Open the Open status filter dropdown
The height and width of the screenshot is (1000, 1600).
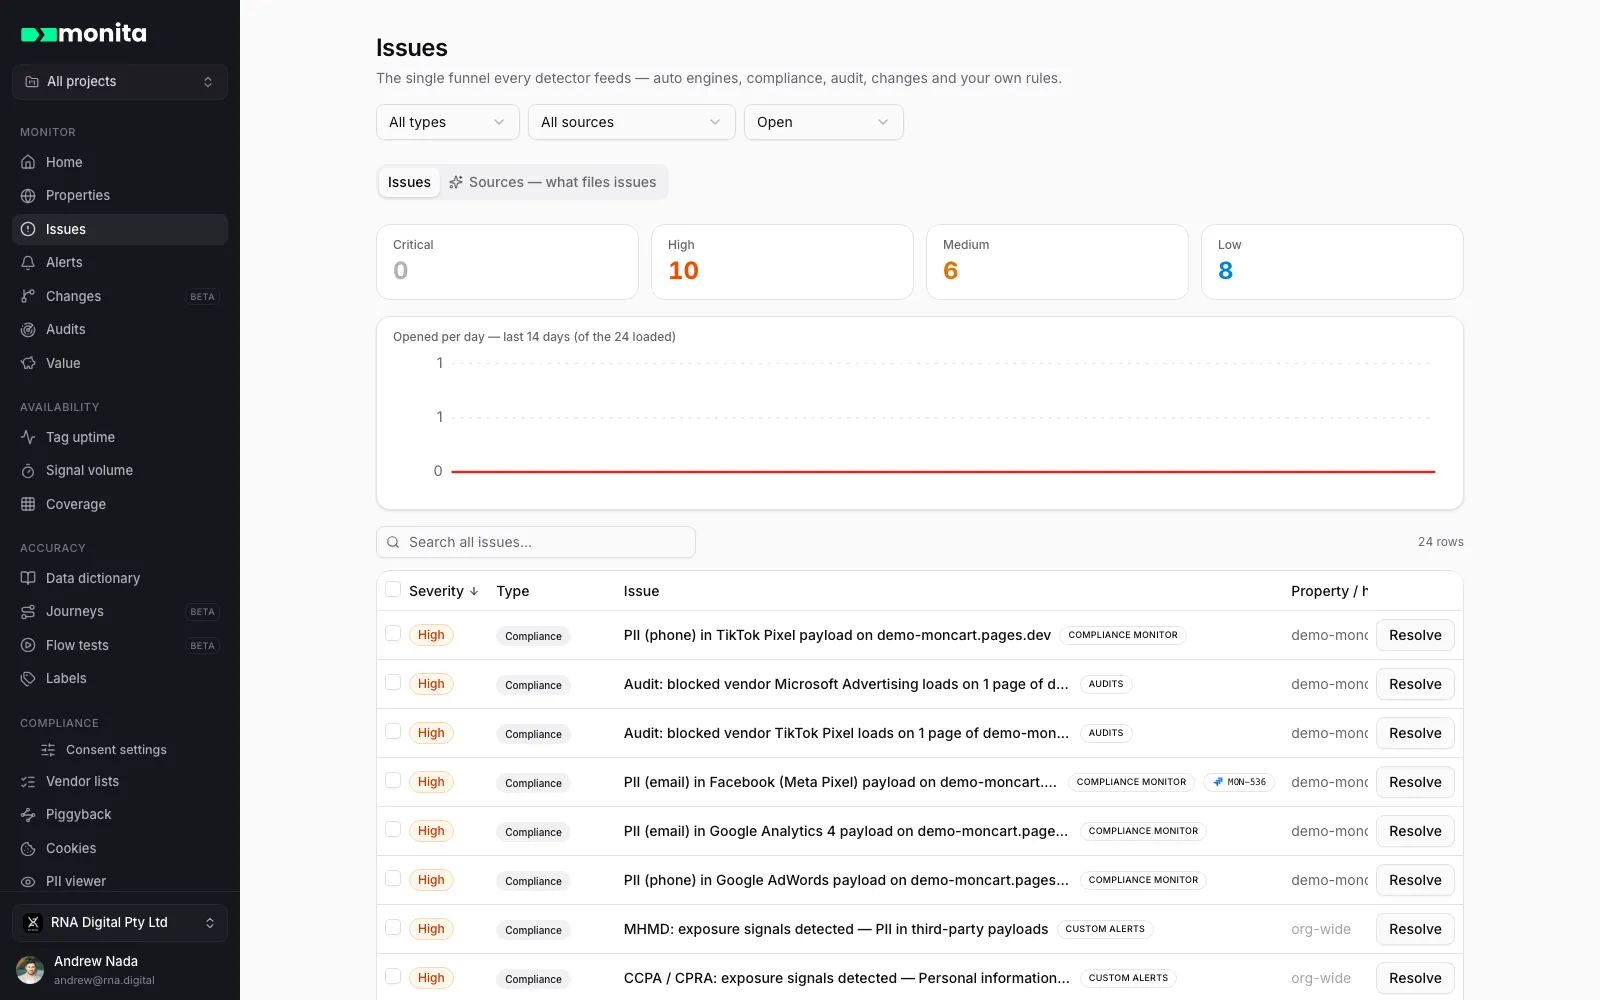click(824, 122)
